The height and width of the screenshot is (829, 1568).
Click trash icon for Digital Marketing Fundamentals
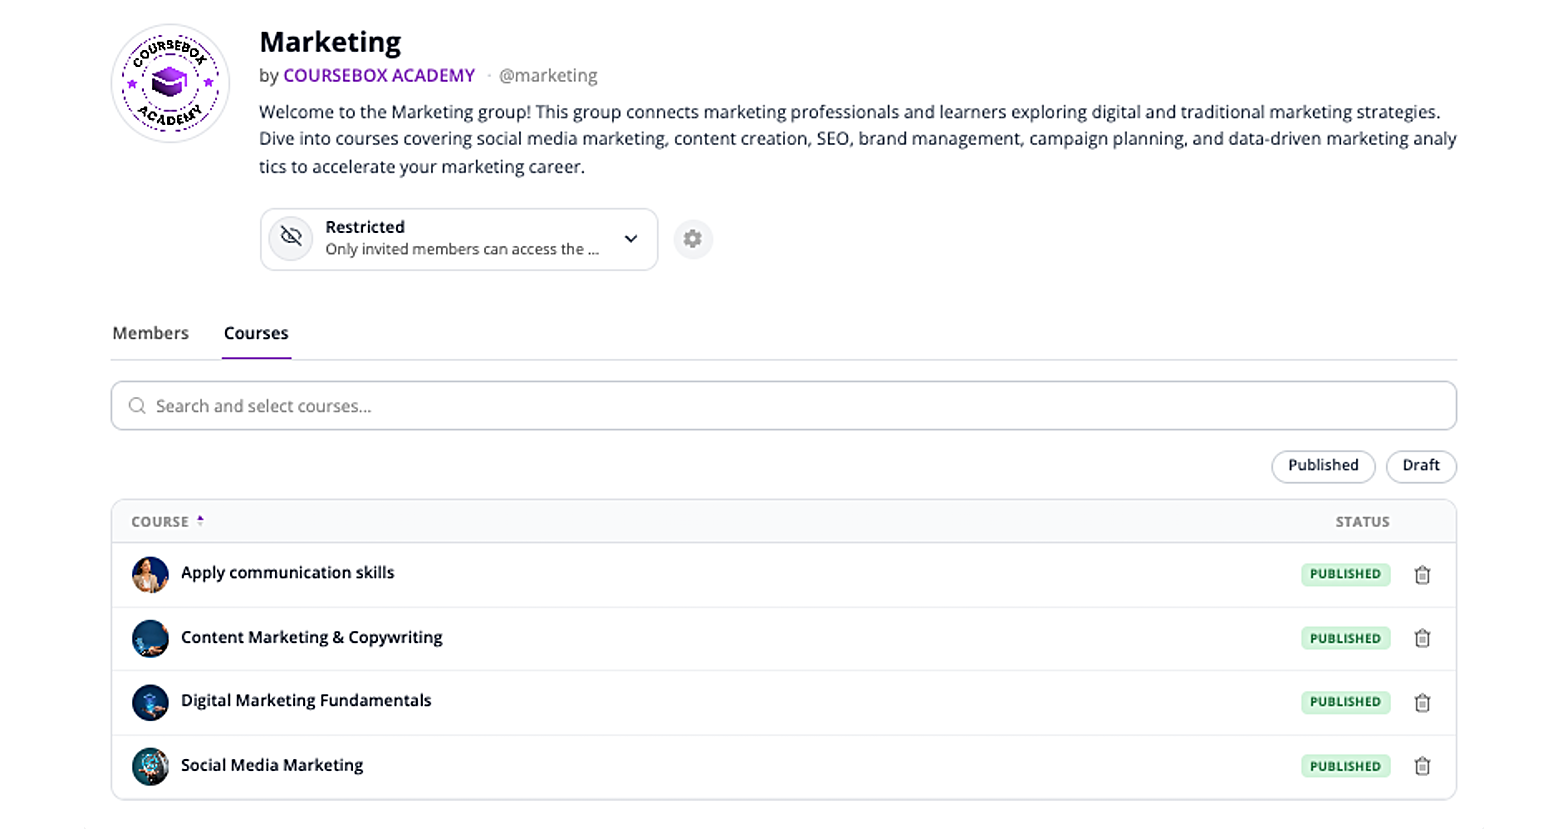pyautogui.click(x=1422, y=702)
